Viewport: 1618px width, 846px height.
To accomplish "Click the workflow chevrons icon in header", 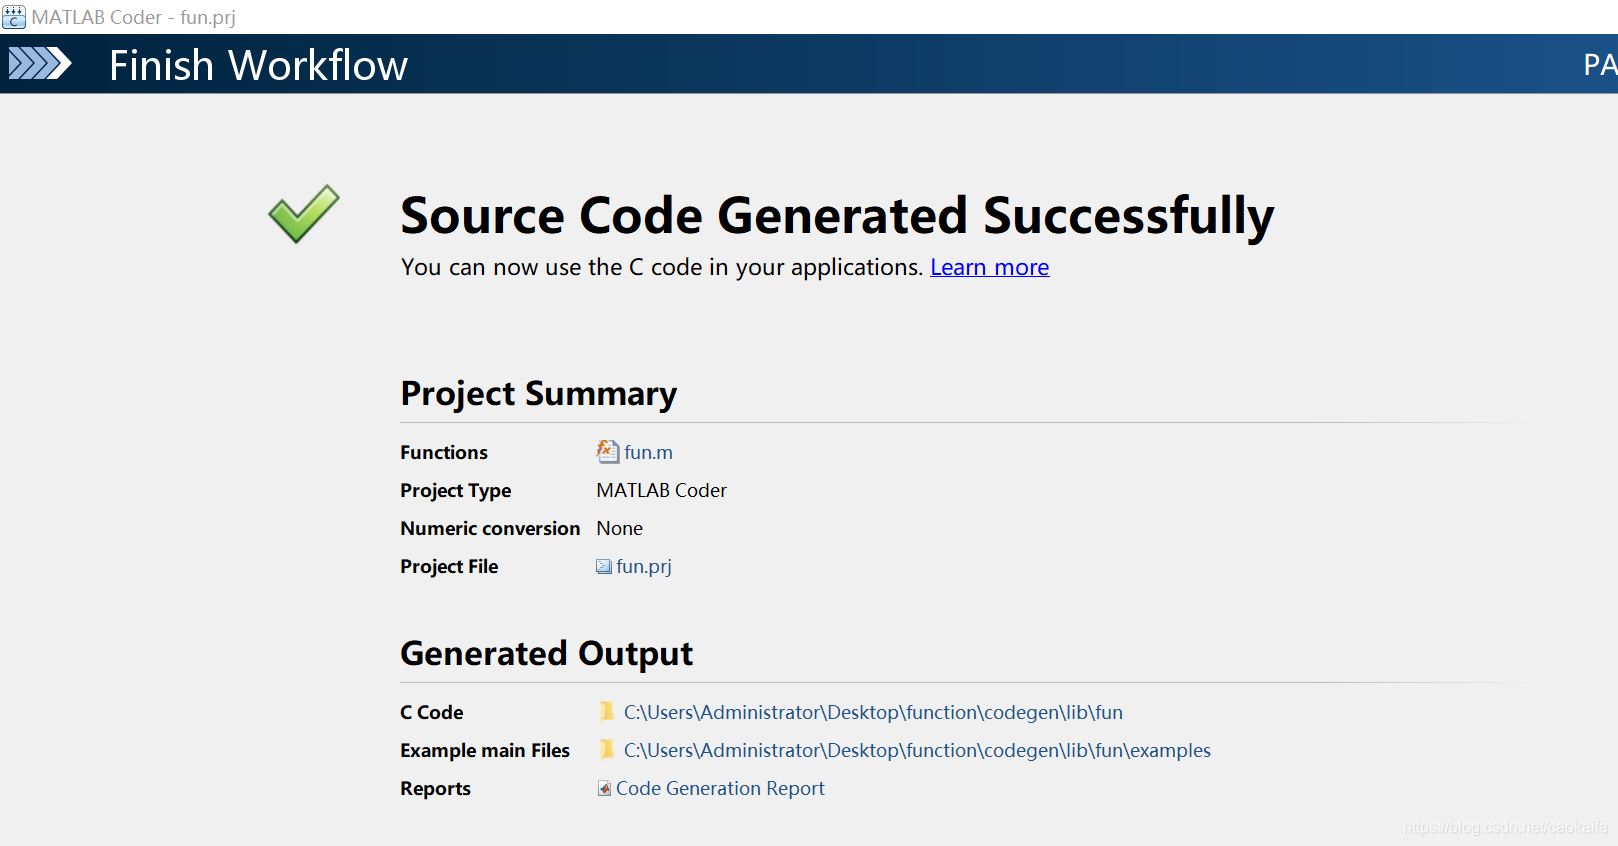I will [x=40, y=64].
